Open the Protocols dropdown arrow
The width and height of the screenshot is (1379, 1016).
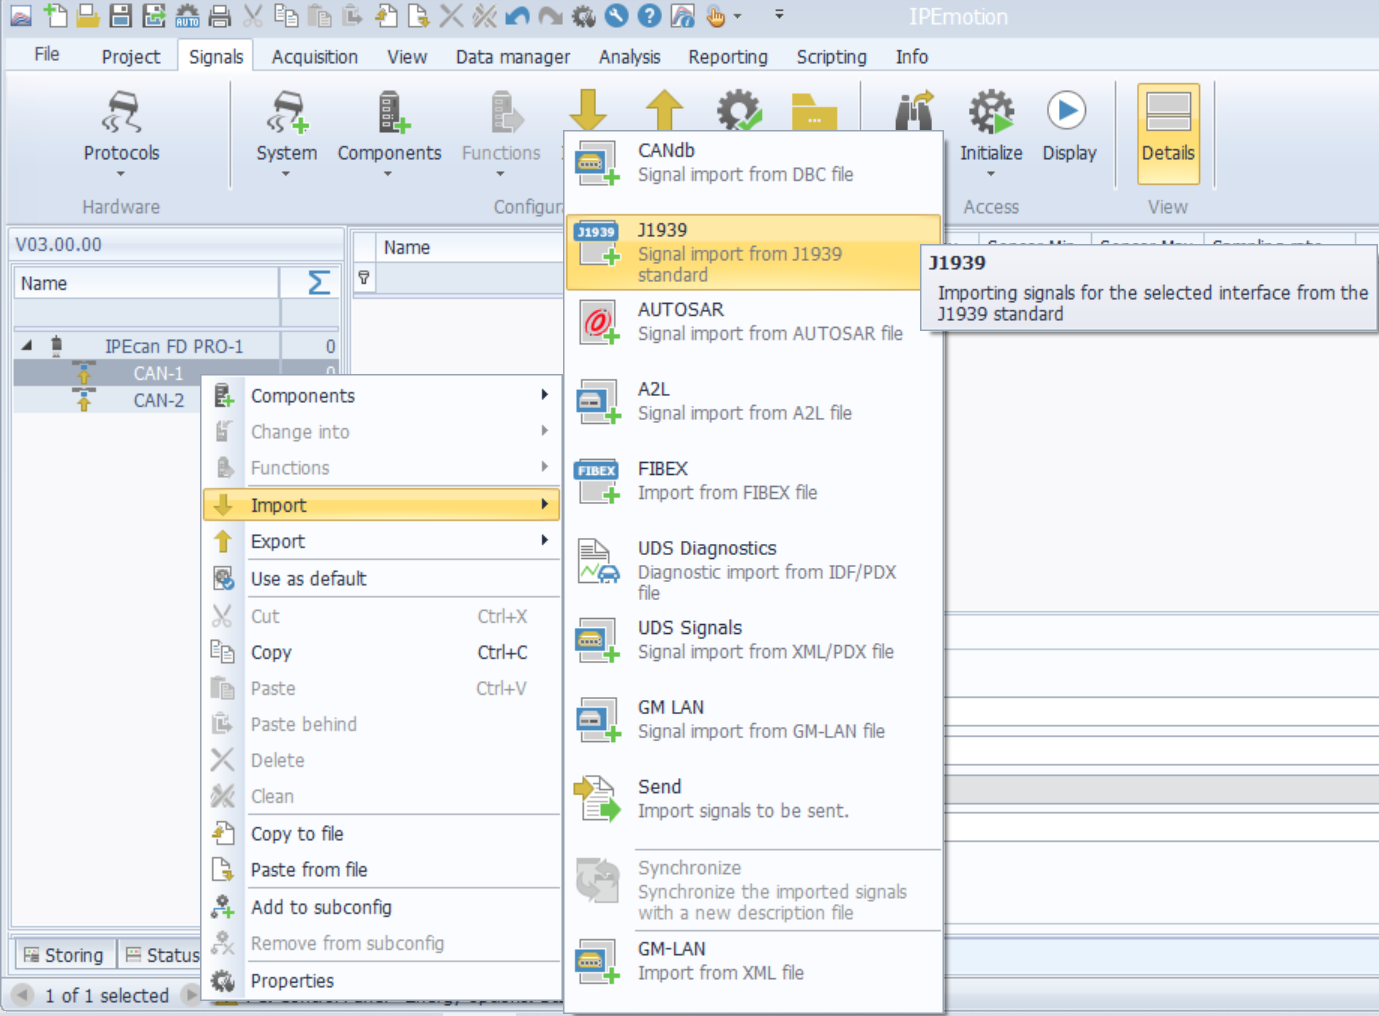(x=121, y=175)
